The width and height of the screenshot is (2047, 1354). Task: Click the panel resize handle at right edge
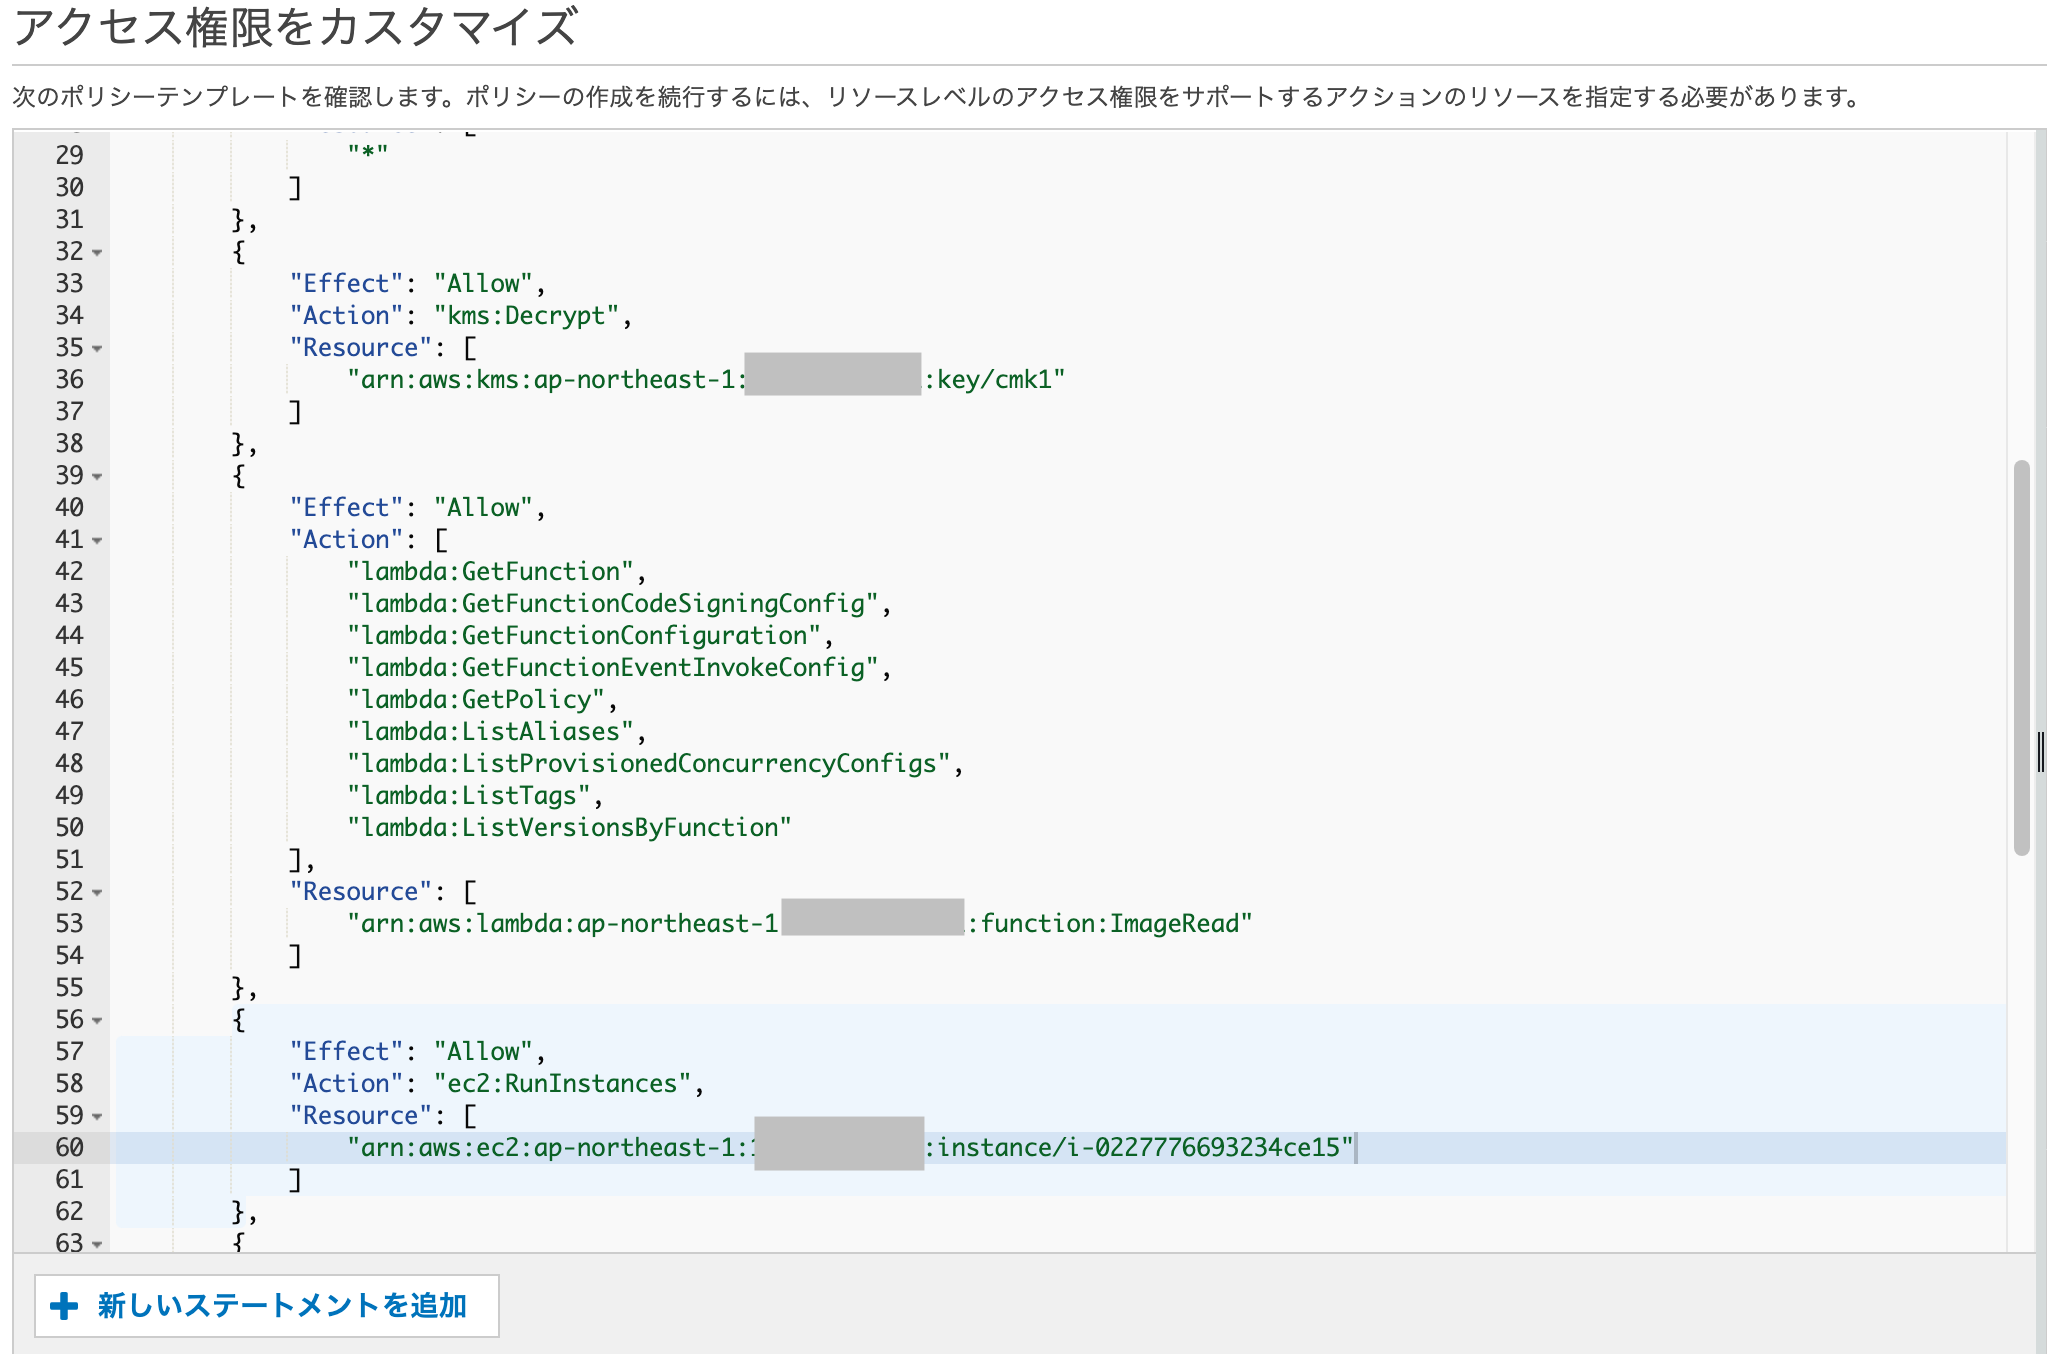(x=2040, y=752)
